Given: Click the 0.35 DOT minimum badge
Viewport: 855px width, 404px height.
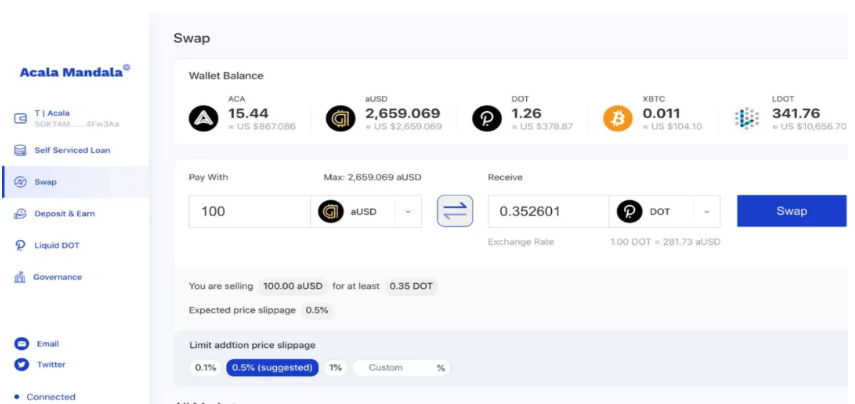Looking at the screenshot, I should [x=411, y=286].
